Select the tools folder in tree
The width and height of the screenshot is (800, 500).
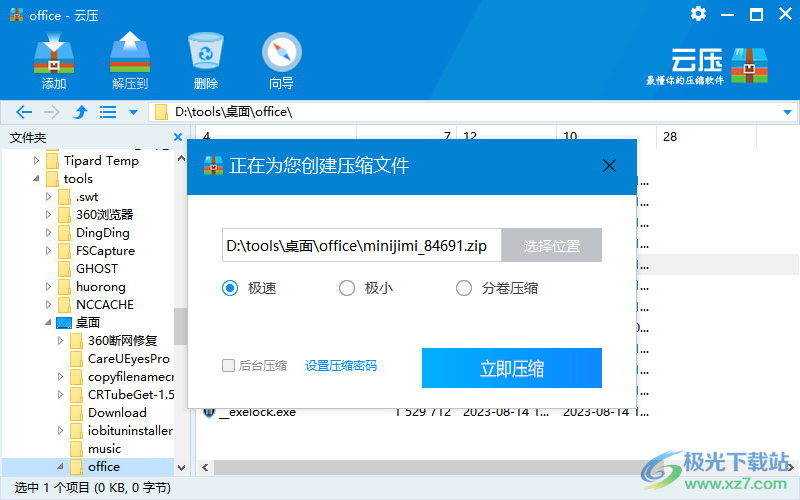point(78,179)
